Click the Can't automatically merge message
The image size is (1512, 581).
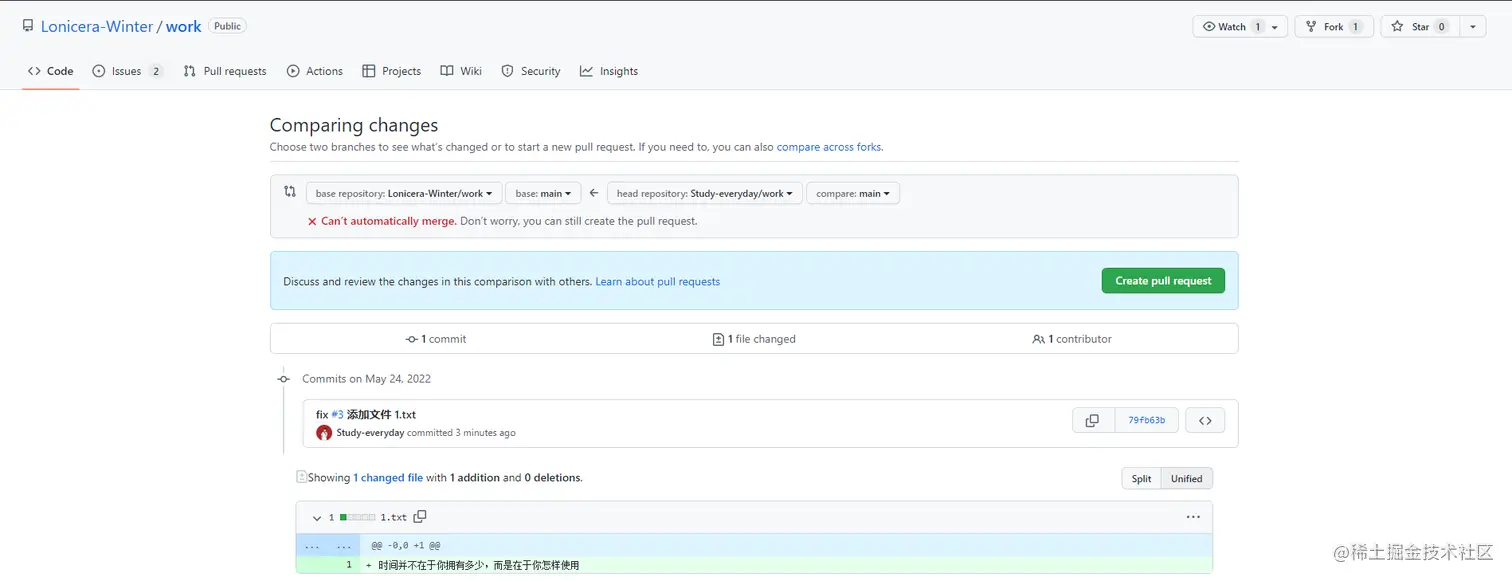click(x=389, y=221)
